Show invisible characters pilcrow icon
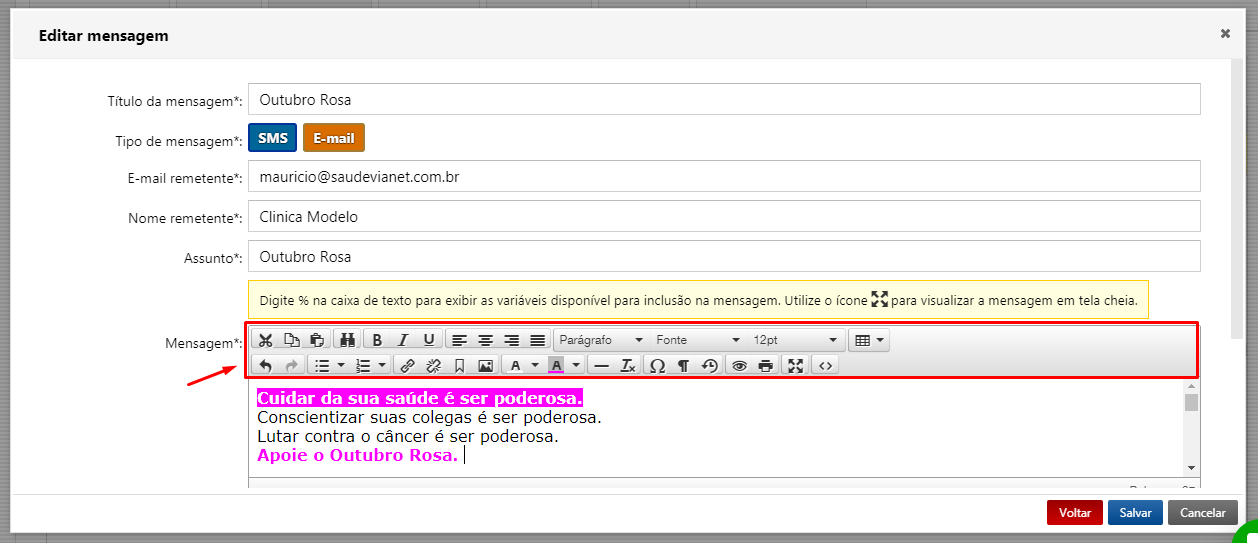Image resolution: width=1258 pixels, height=543 pixels. [x=683, y=366]
